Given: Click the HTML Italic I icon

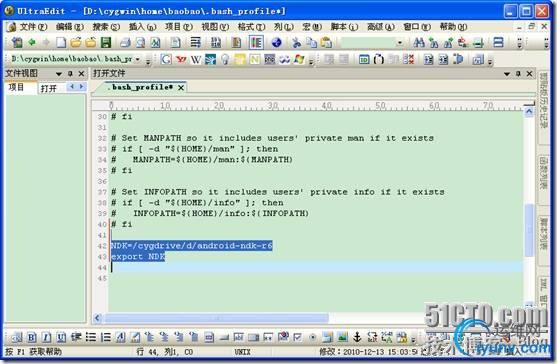Looking at the screenshot, I should [46, 337].
